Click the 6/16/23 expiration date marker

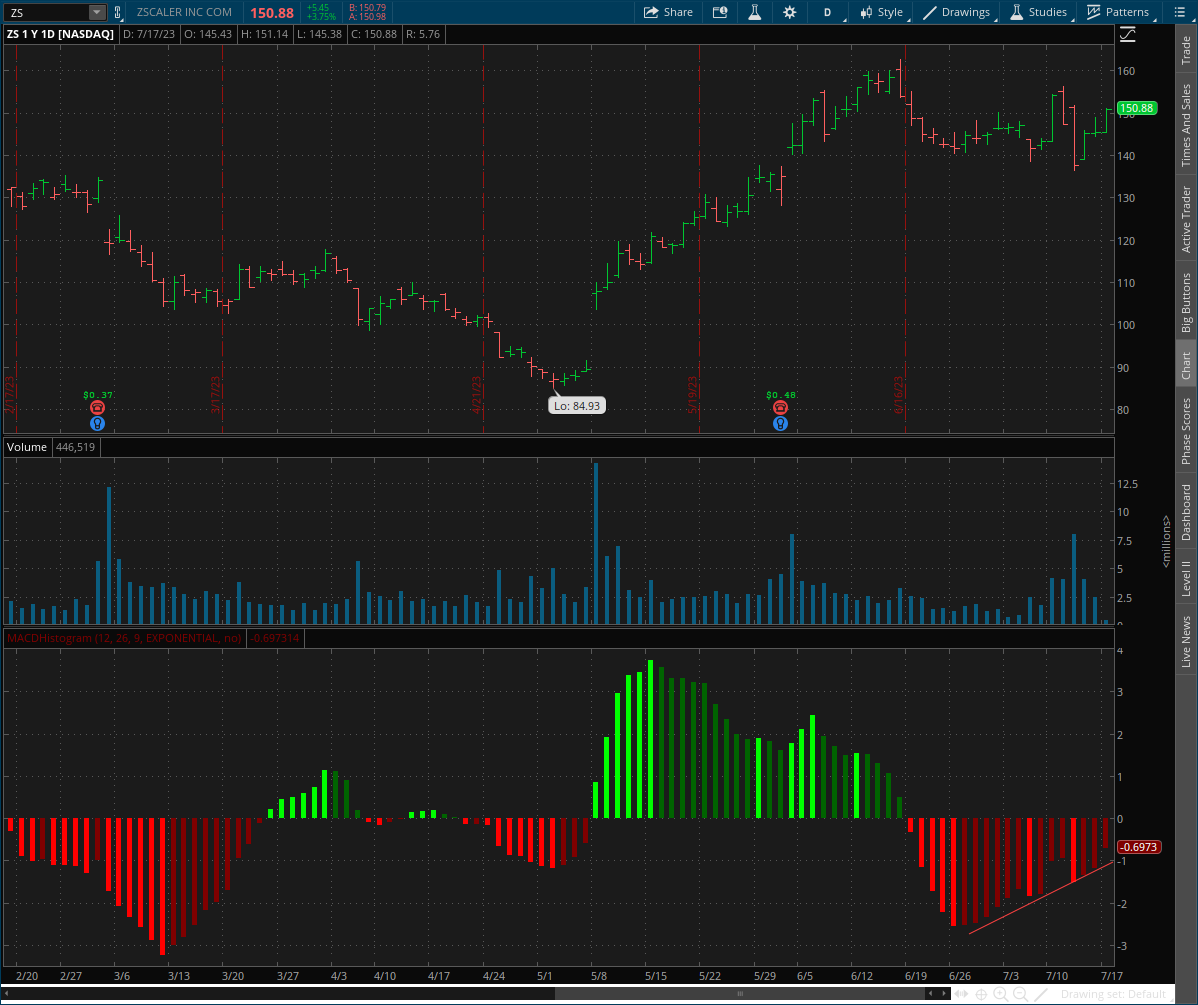tap(899, 395)
